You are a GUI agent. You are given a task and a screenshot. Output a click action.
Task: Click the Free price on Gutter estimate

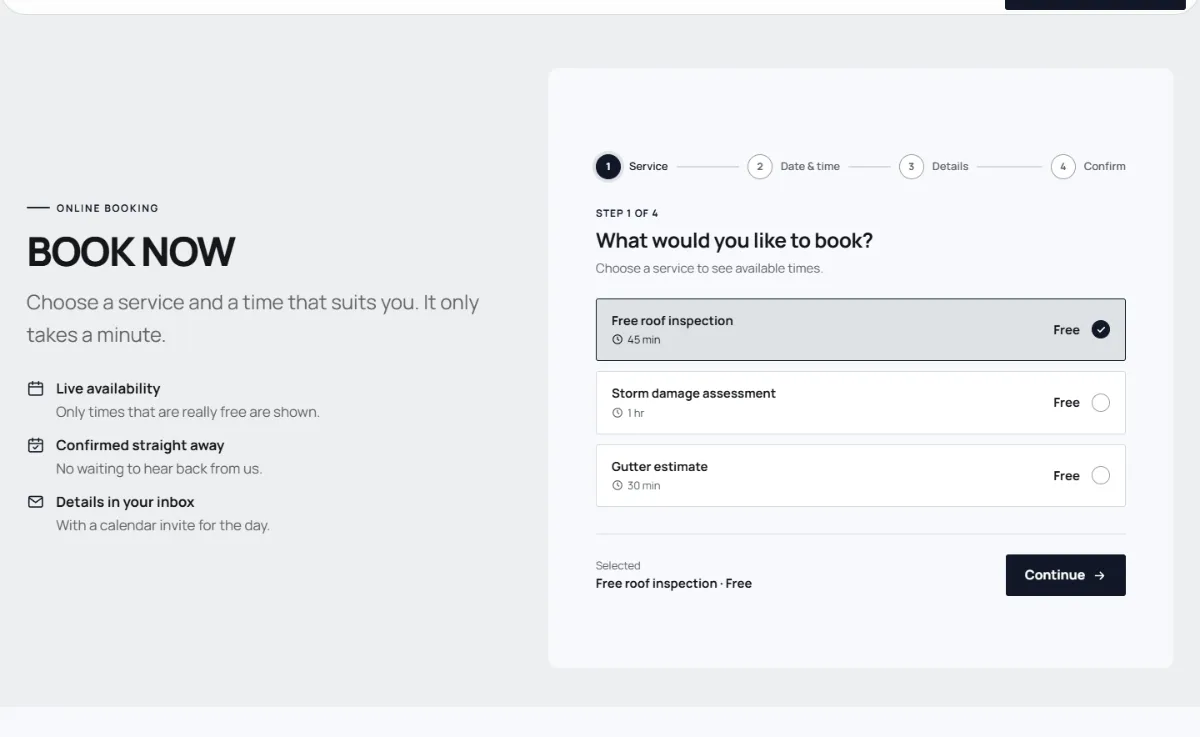click(x=1066, y=476)
